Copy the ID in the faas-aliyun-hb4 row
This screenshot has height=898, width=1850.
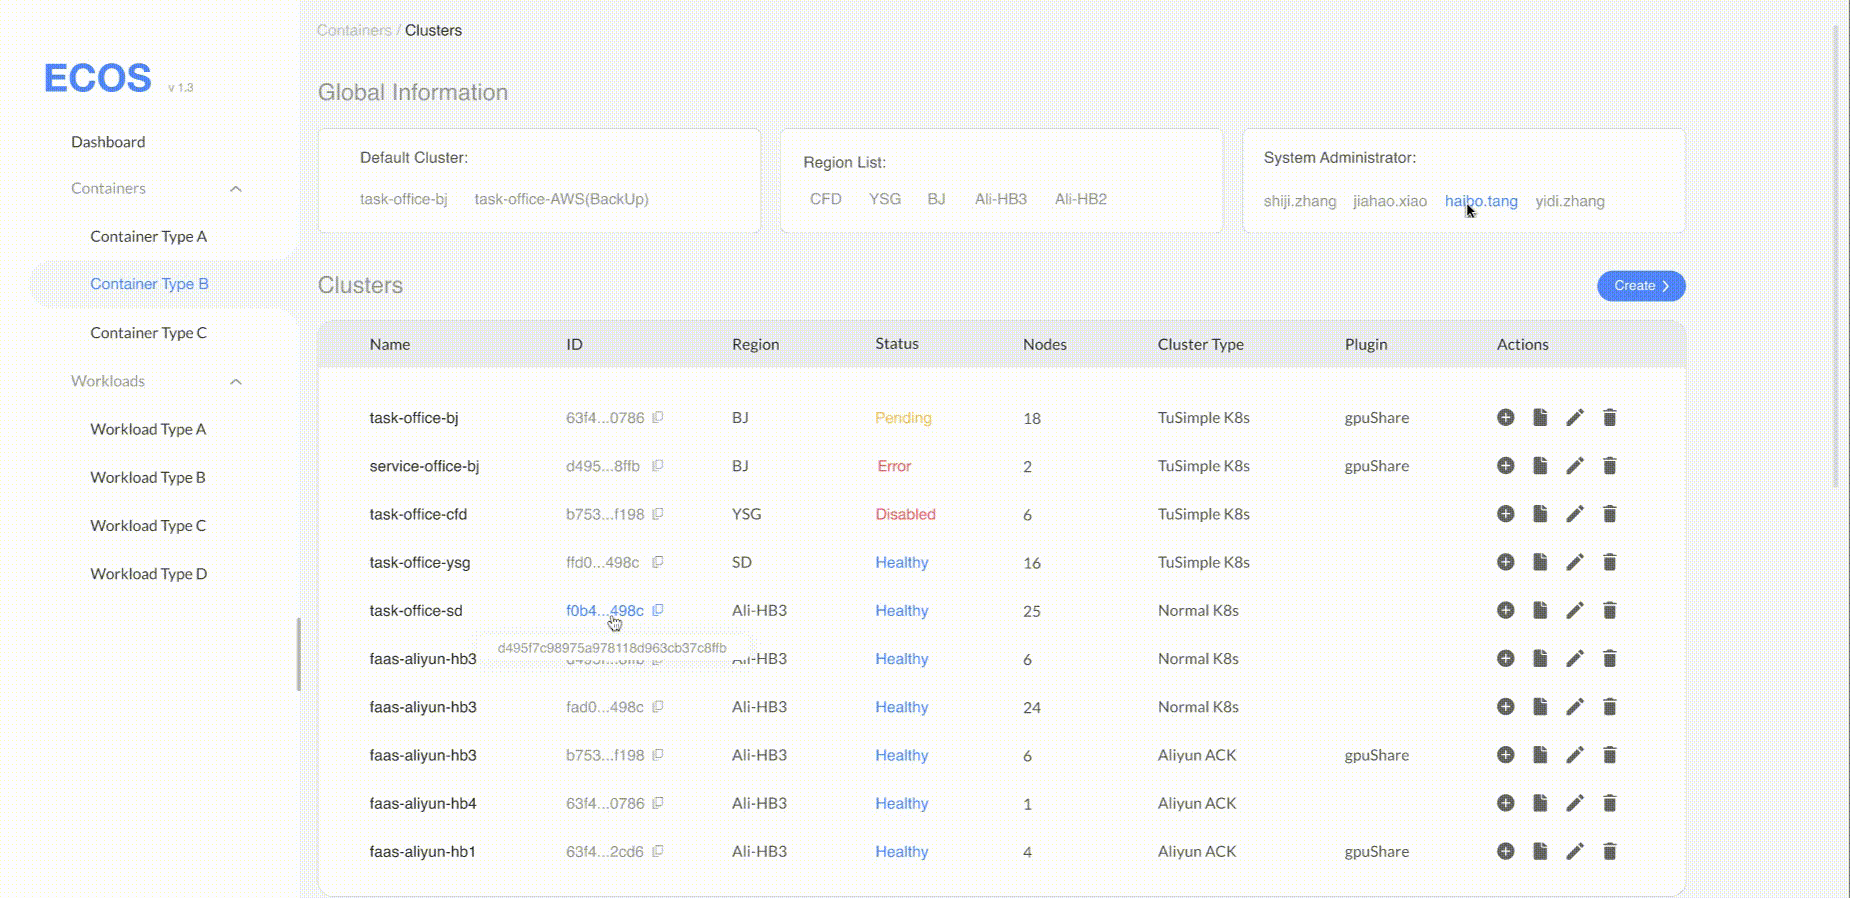point(657,802)
